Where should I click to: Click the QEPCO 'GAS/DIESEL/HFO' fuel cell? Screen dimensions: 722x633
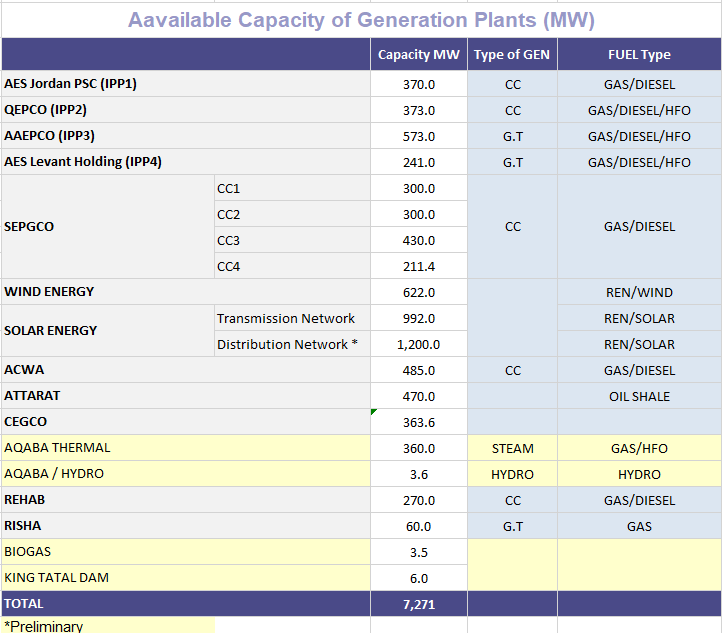639,110
